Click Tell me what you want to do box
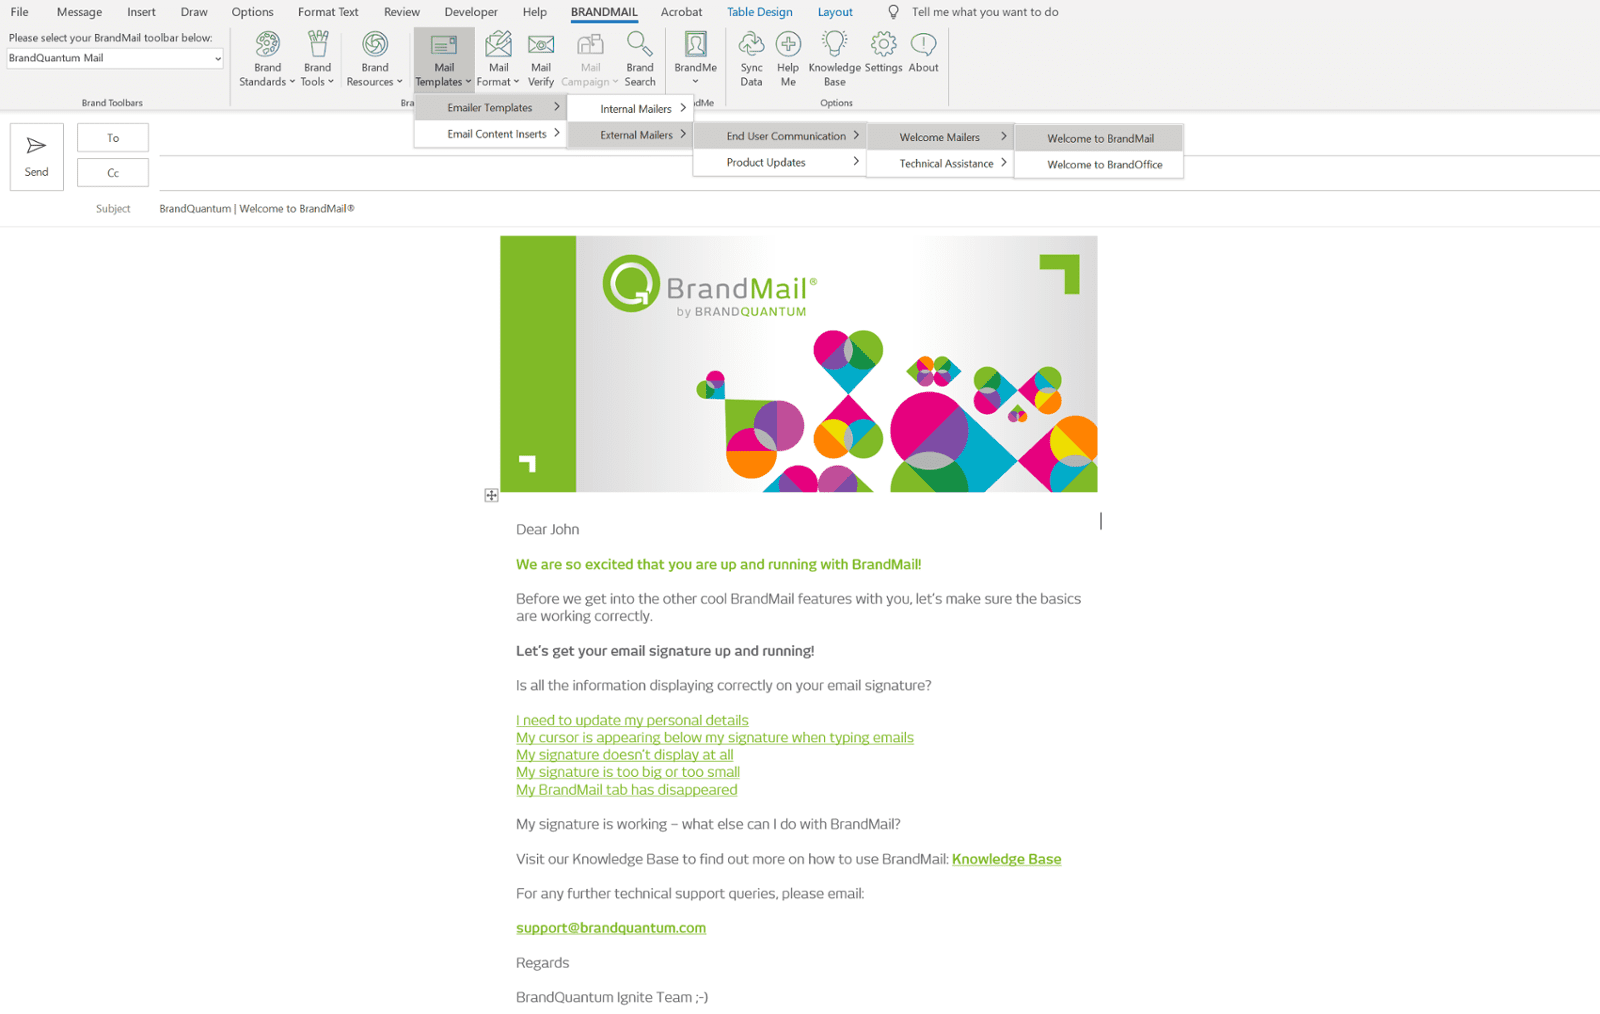 985,12
